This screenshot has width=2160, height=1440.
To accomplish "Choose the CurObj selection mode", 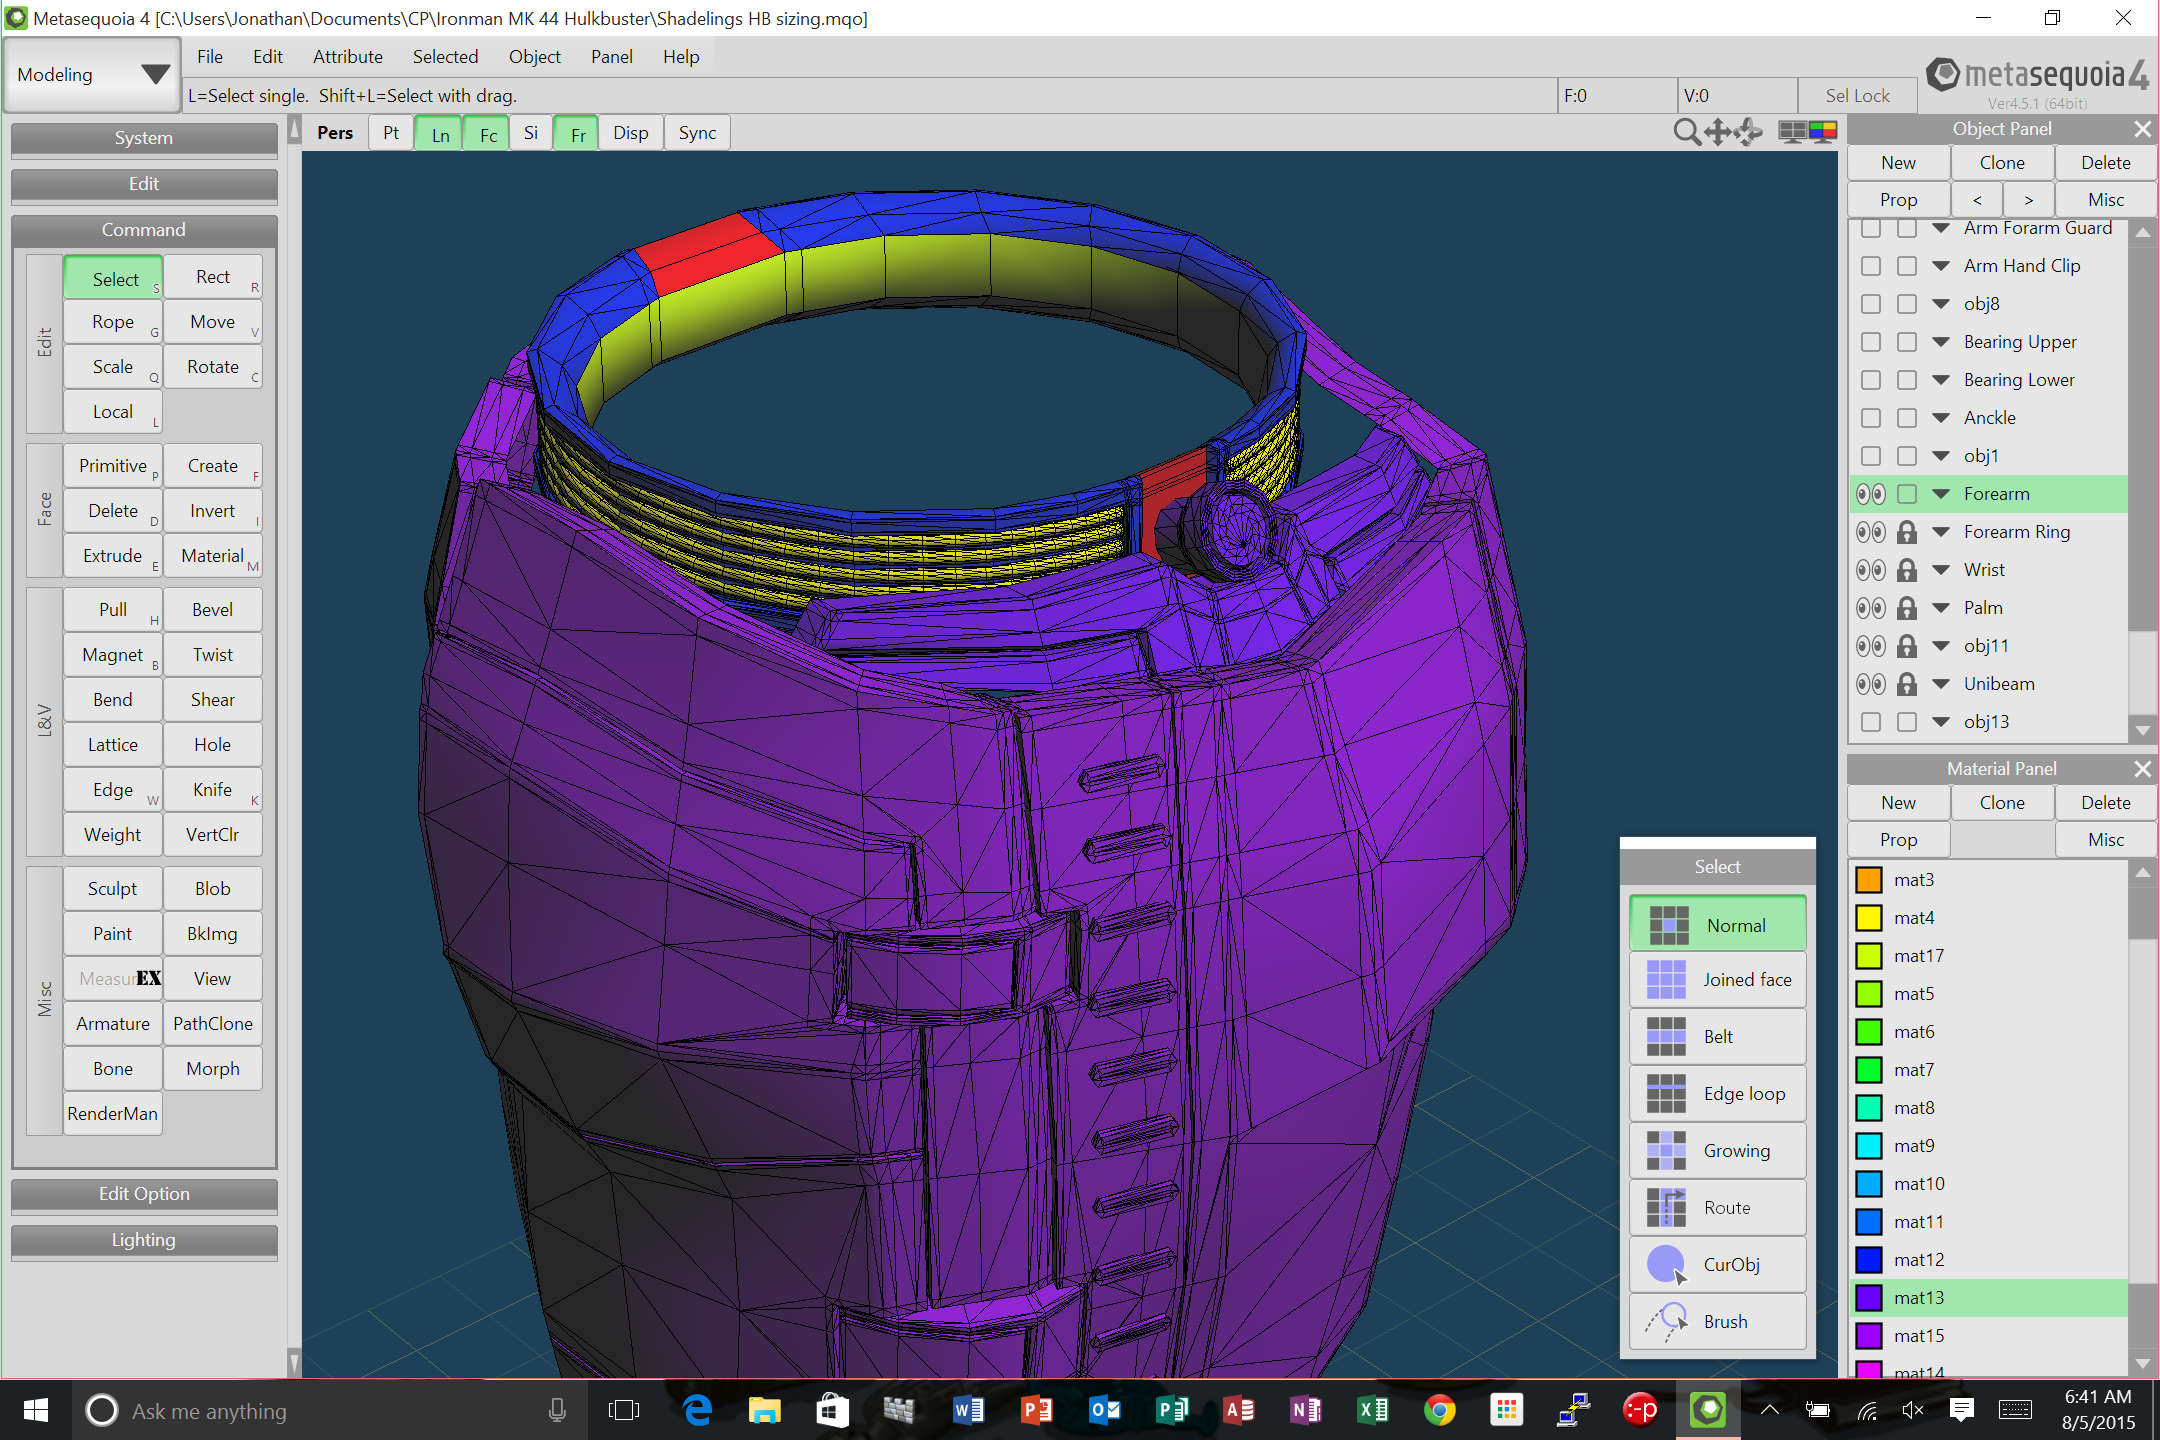I will [1717, 1265].
